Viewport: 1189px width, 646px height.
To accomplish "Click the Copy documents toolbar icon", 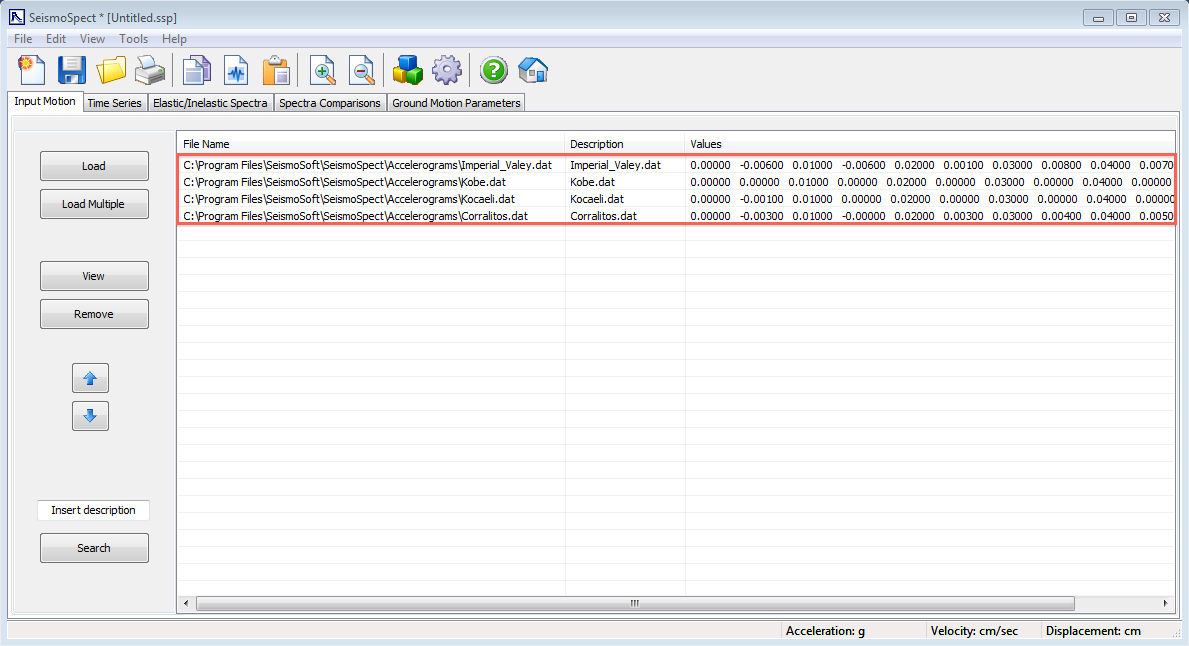I will point(197,70).
